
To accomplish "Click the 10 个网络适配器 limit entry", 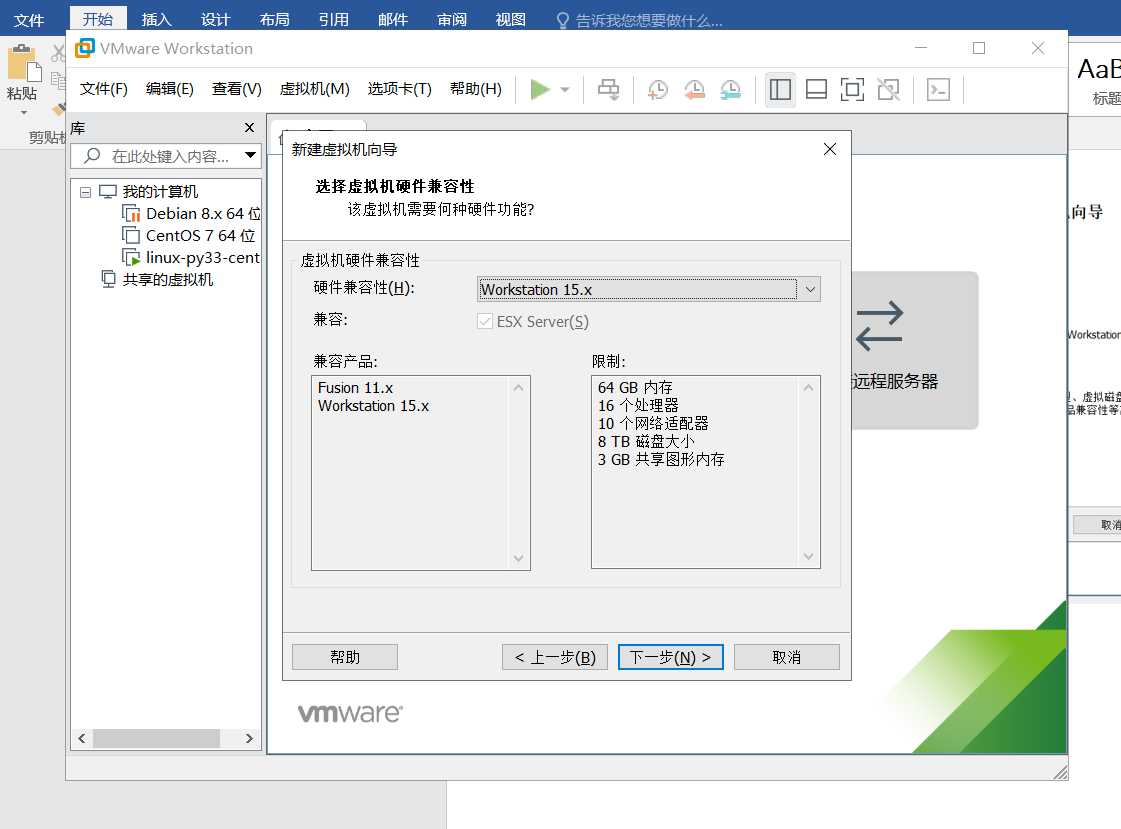I will coord(653,423).
